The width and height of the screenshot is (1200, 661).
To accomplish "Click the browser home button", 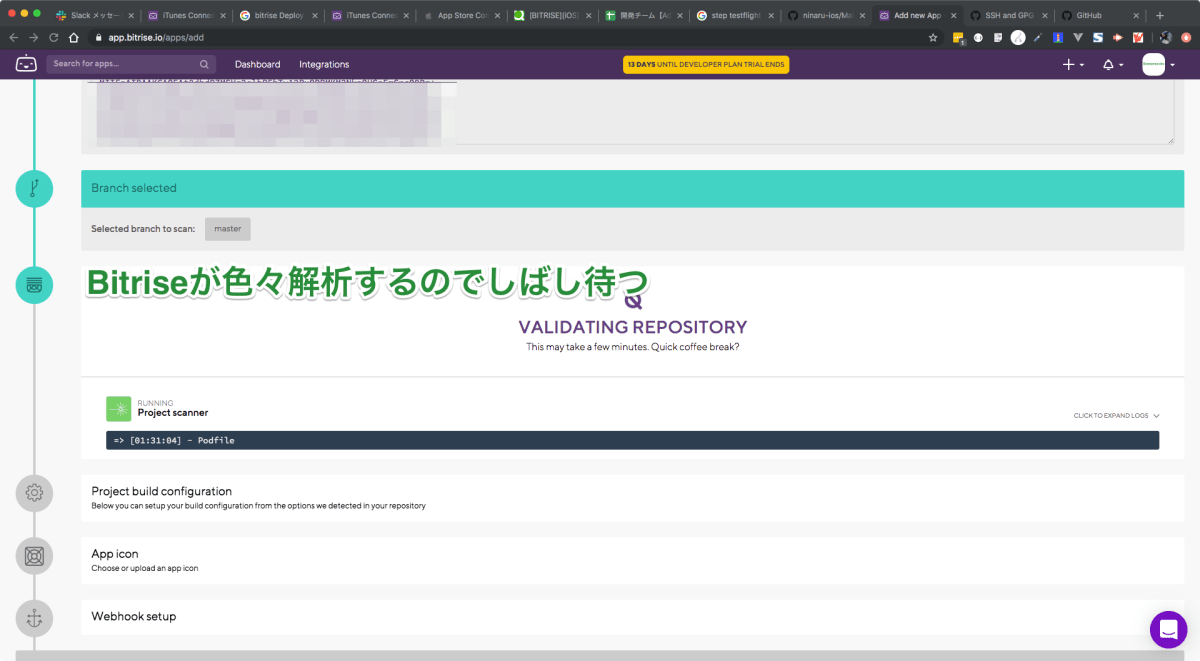I will [x=74, y=37].
